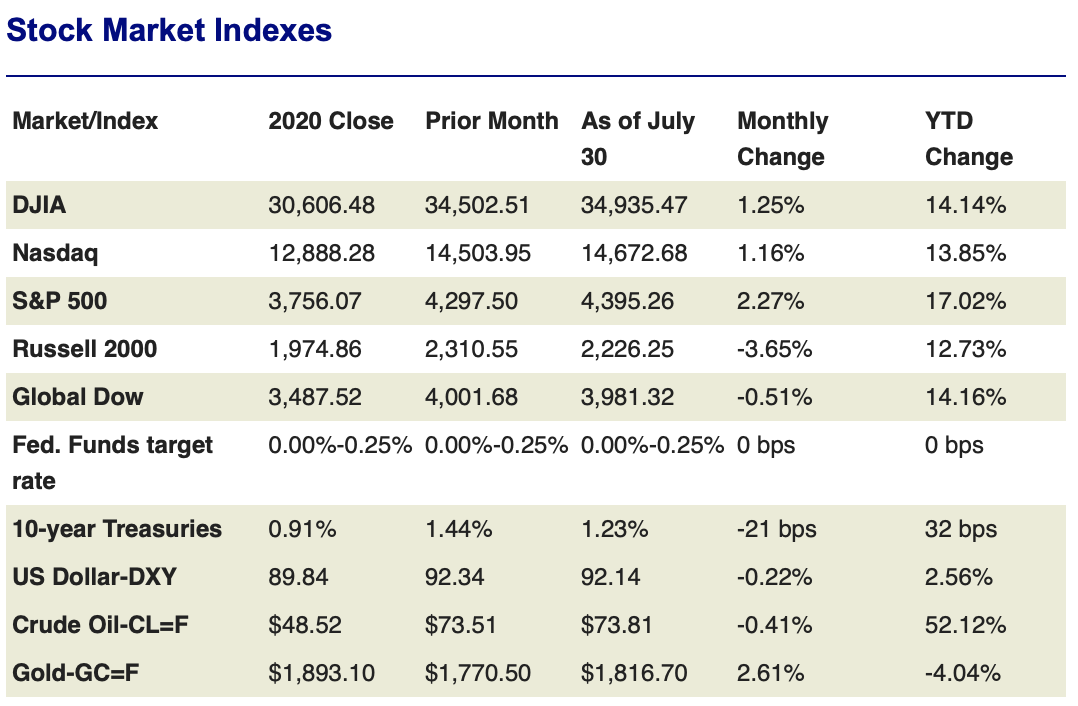This screenshot has height=706, width=1078.
Task: Select the Crude Oil-CL=F row label
Action: point(101,625)
